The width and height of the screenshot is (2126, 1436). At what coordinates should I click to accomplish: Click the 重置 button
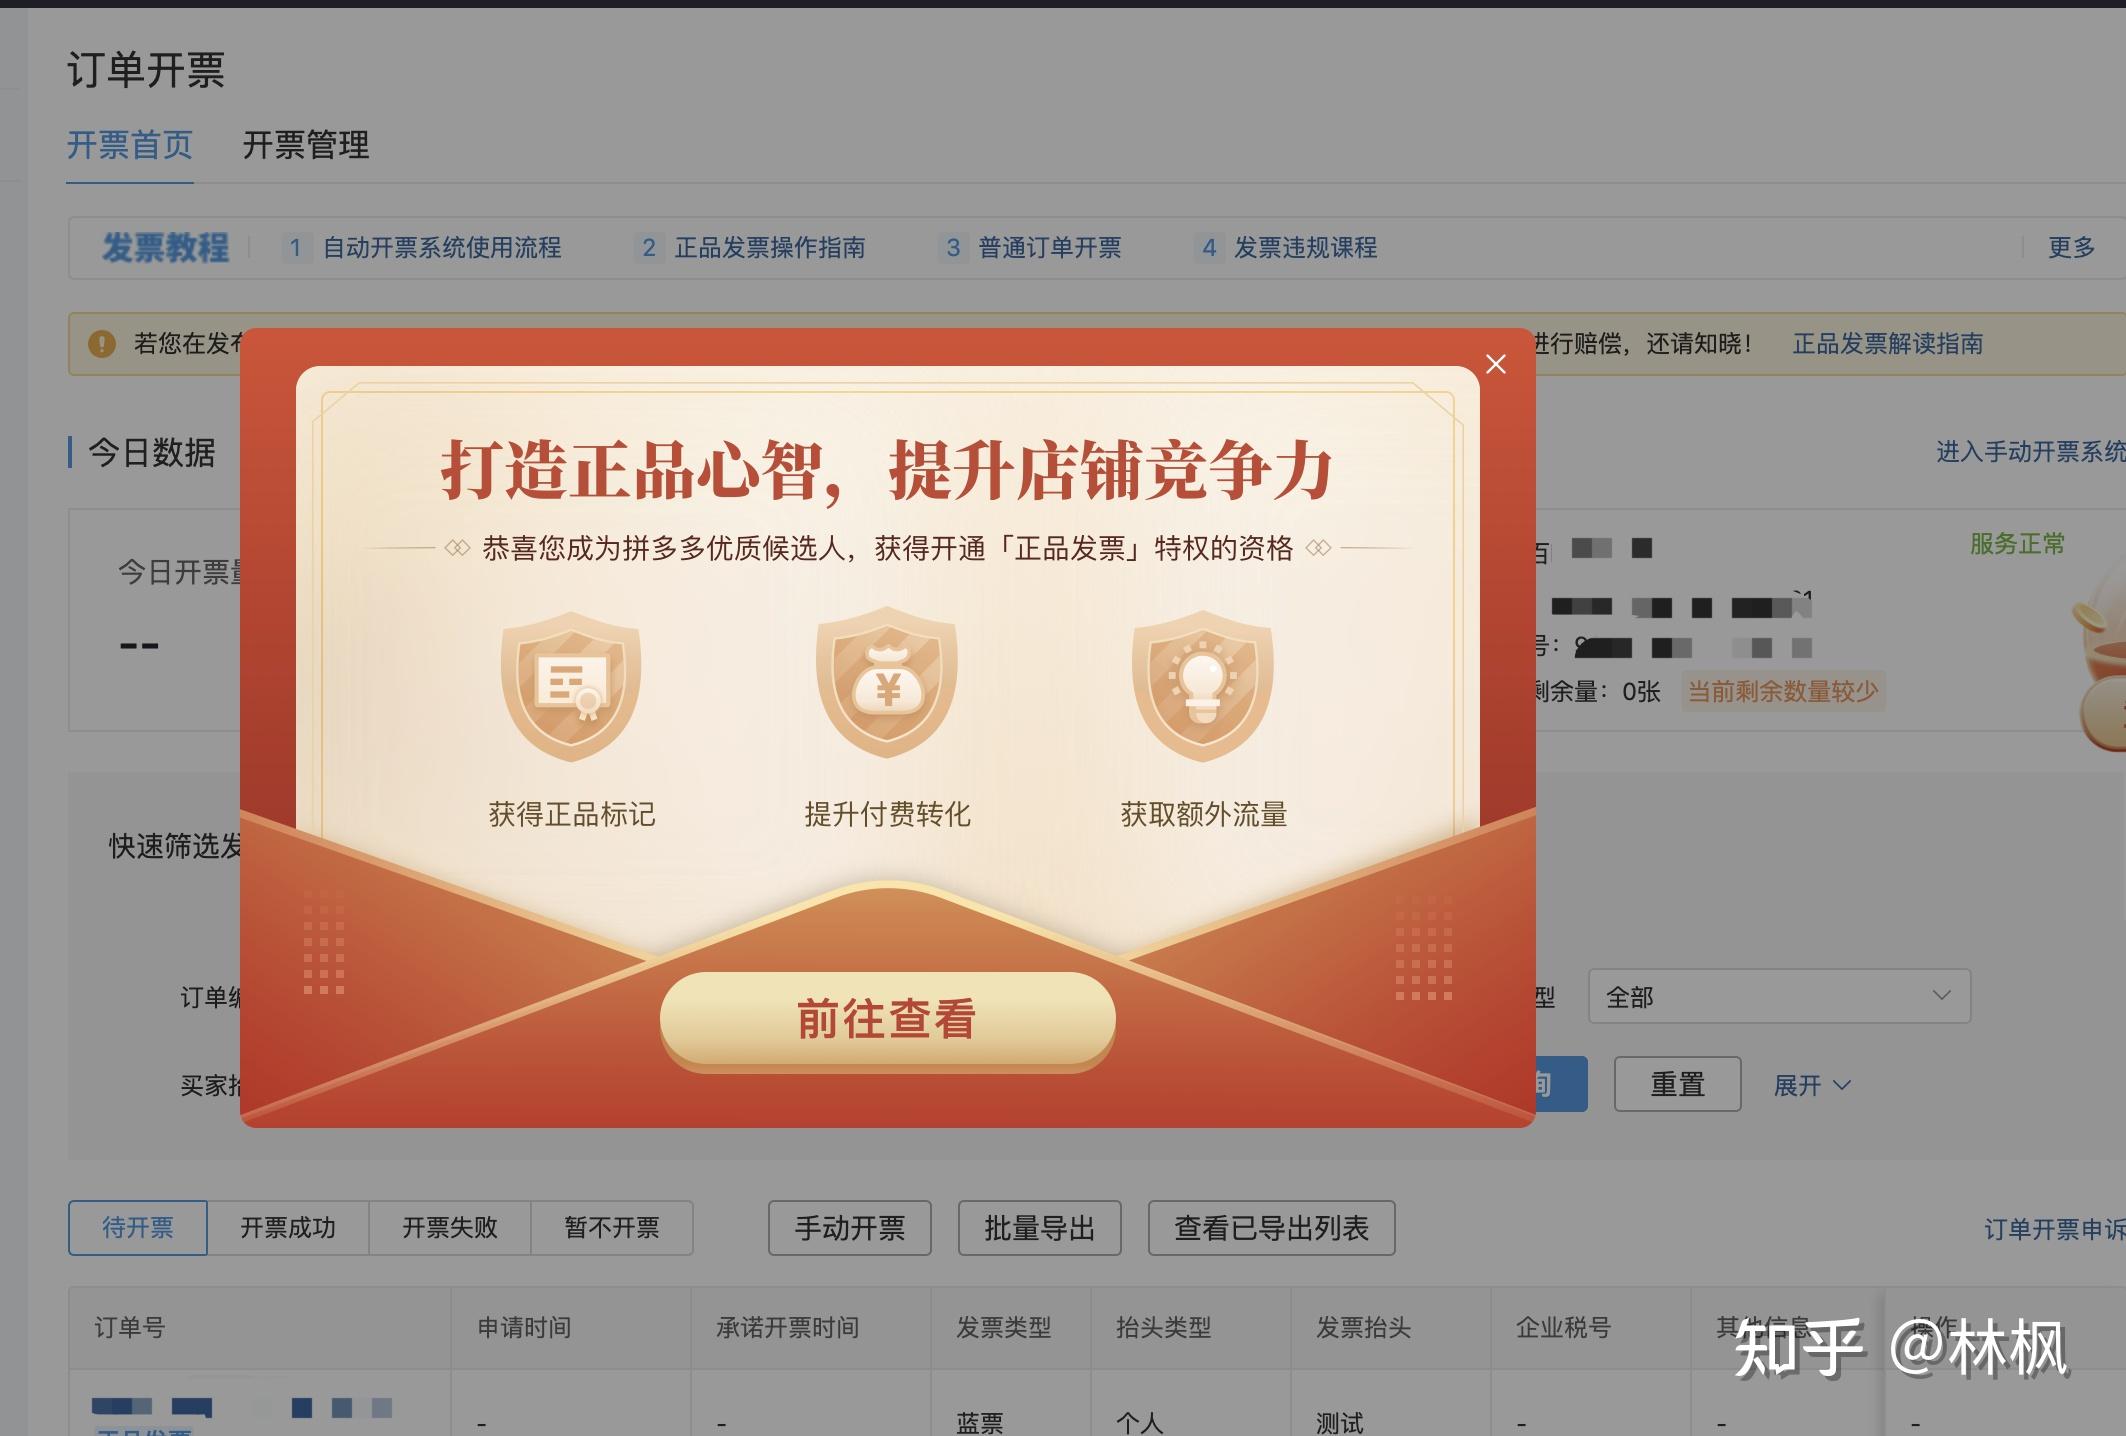[1677, 1084]
